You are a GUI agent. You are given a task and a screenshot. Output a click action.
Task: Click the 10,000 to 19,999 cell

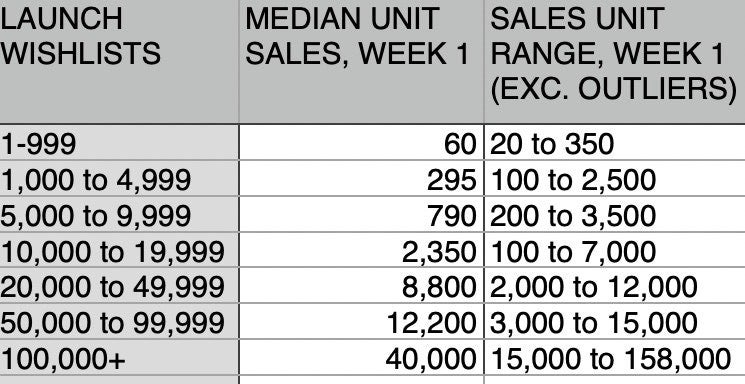coord(119,250)
